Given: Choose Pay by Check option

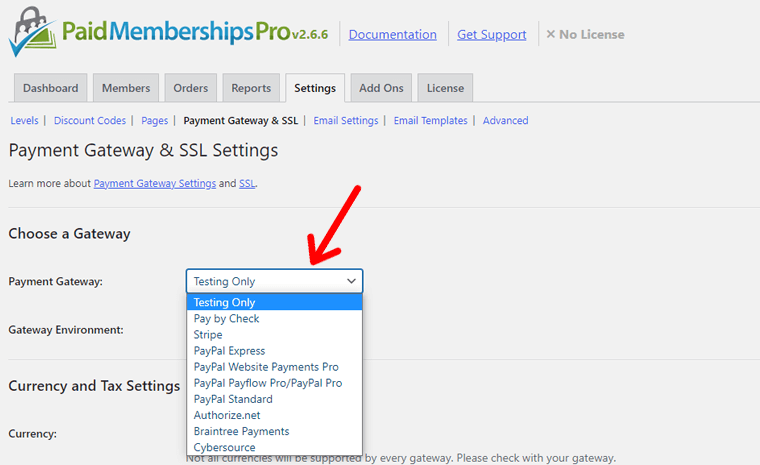Looking at the screenshot, I should point(274,319).
